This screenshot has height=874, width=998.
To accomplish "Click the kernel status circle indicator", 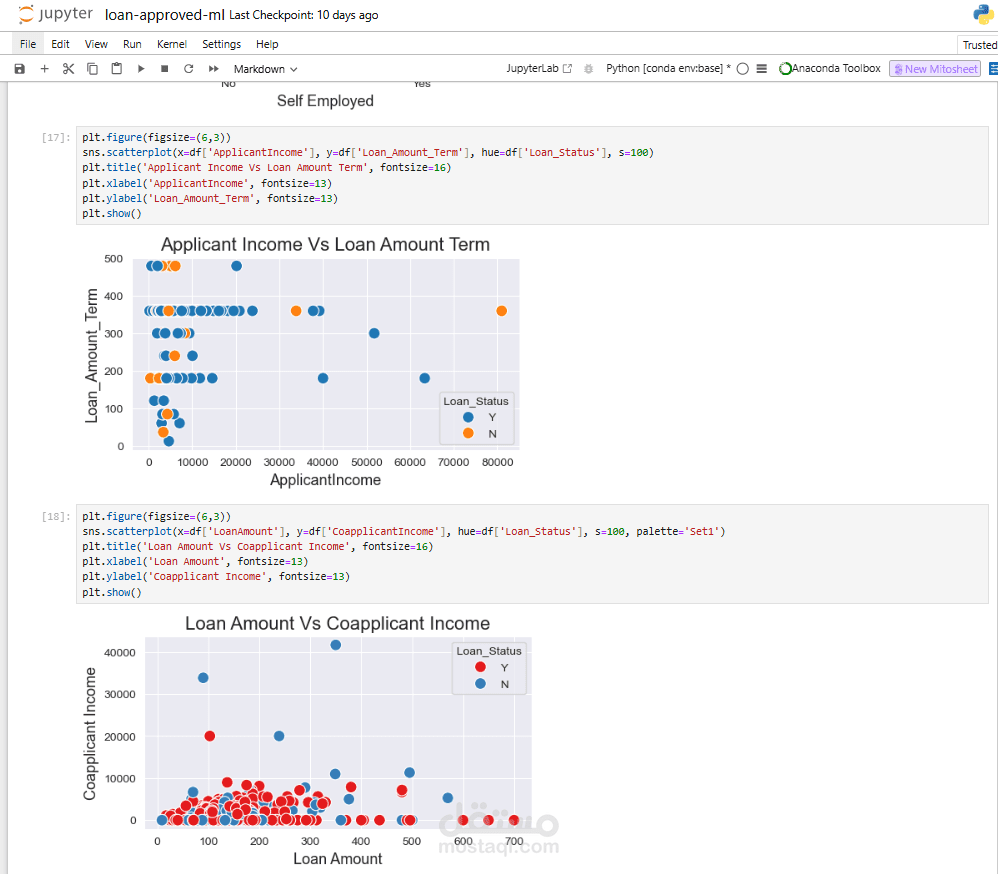I will 743,69.
